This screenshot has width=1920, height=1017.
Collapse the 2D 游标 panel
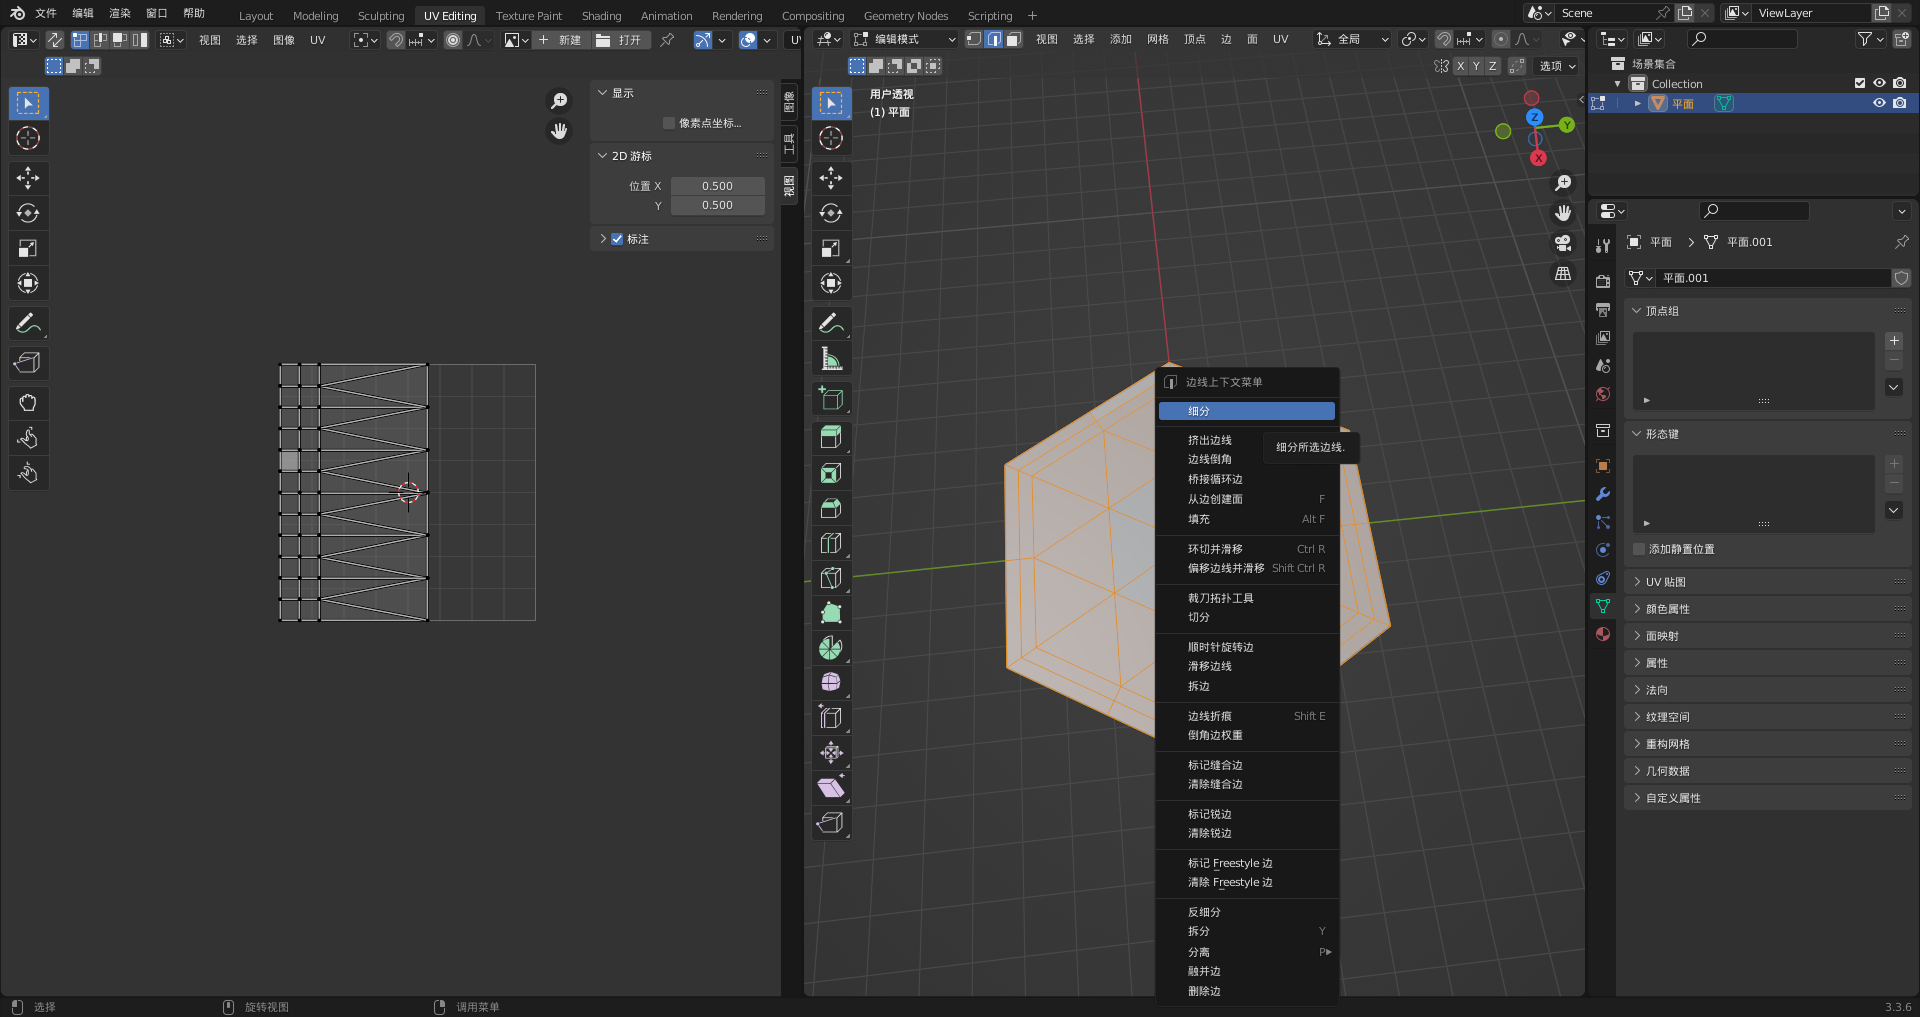tap(681, 156)
